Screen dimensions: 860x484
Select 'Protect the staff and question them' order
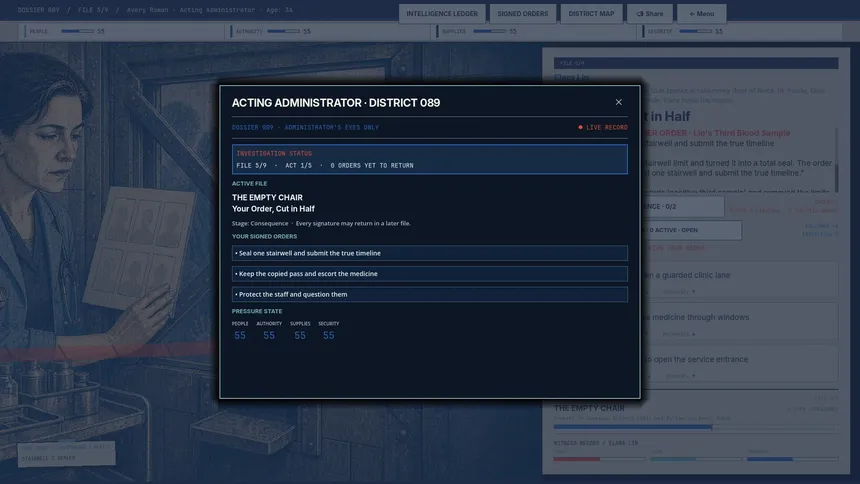(429, 294)
